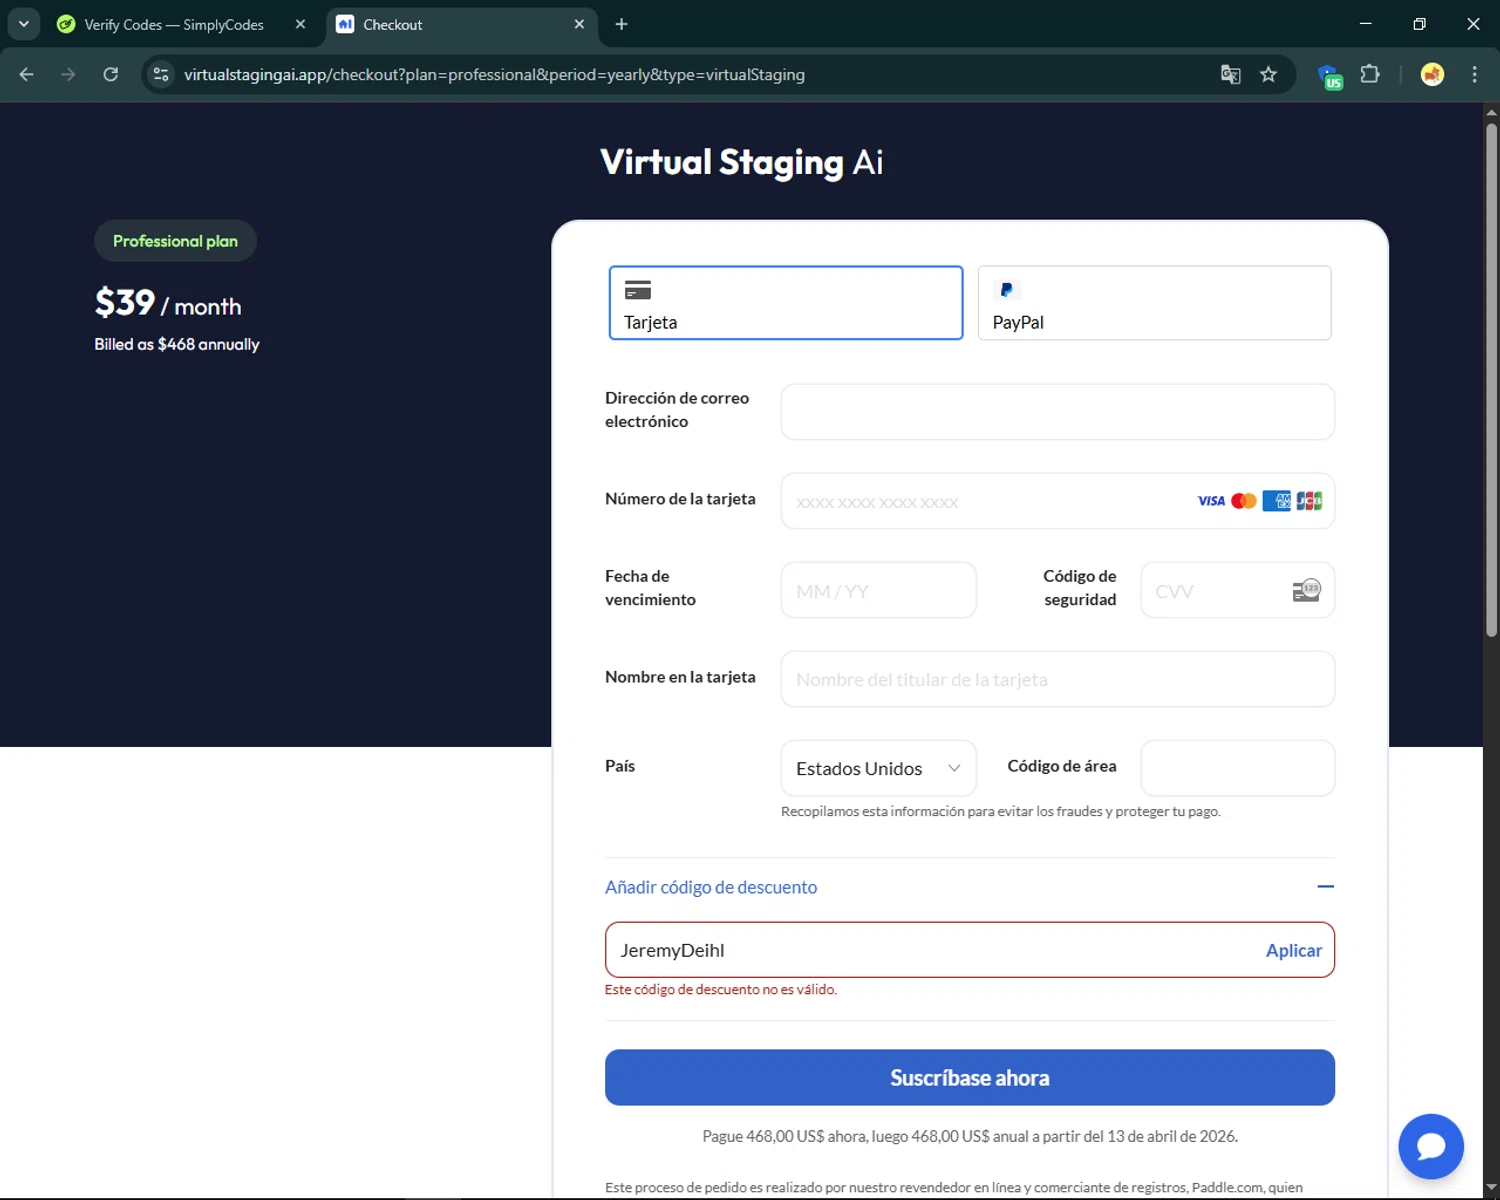Click the page vertical scrollbar
Image resolution: width=1500 pixels, height=1200 pixels.
[1491, 380]
